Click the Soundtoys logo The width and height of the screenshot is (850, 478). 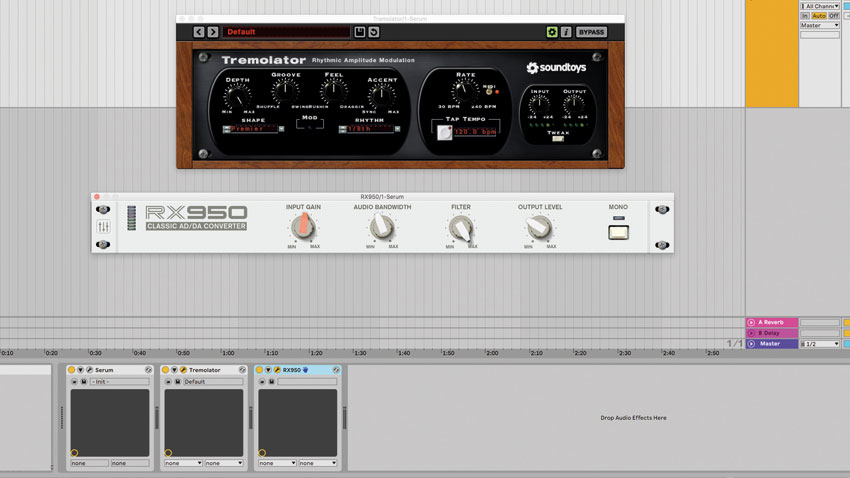pyautogui.click(x=556, y=68)
